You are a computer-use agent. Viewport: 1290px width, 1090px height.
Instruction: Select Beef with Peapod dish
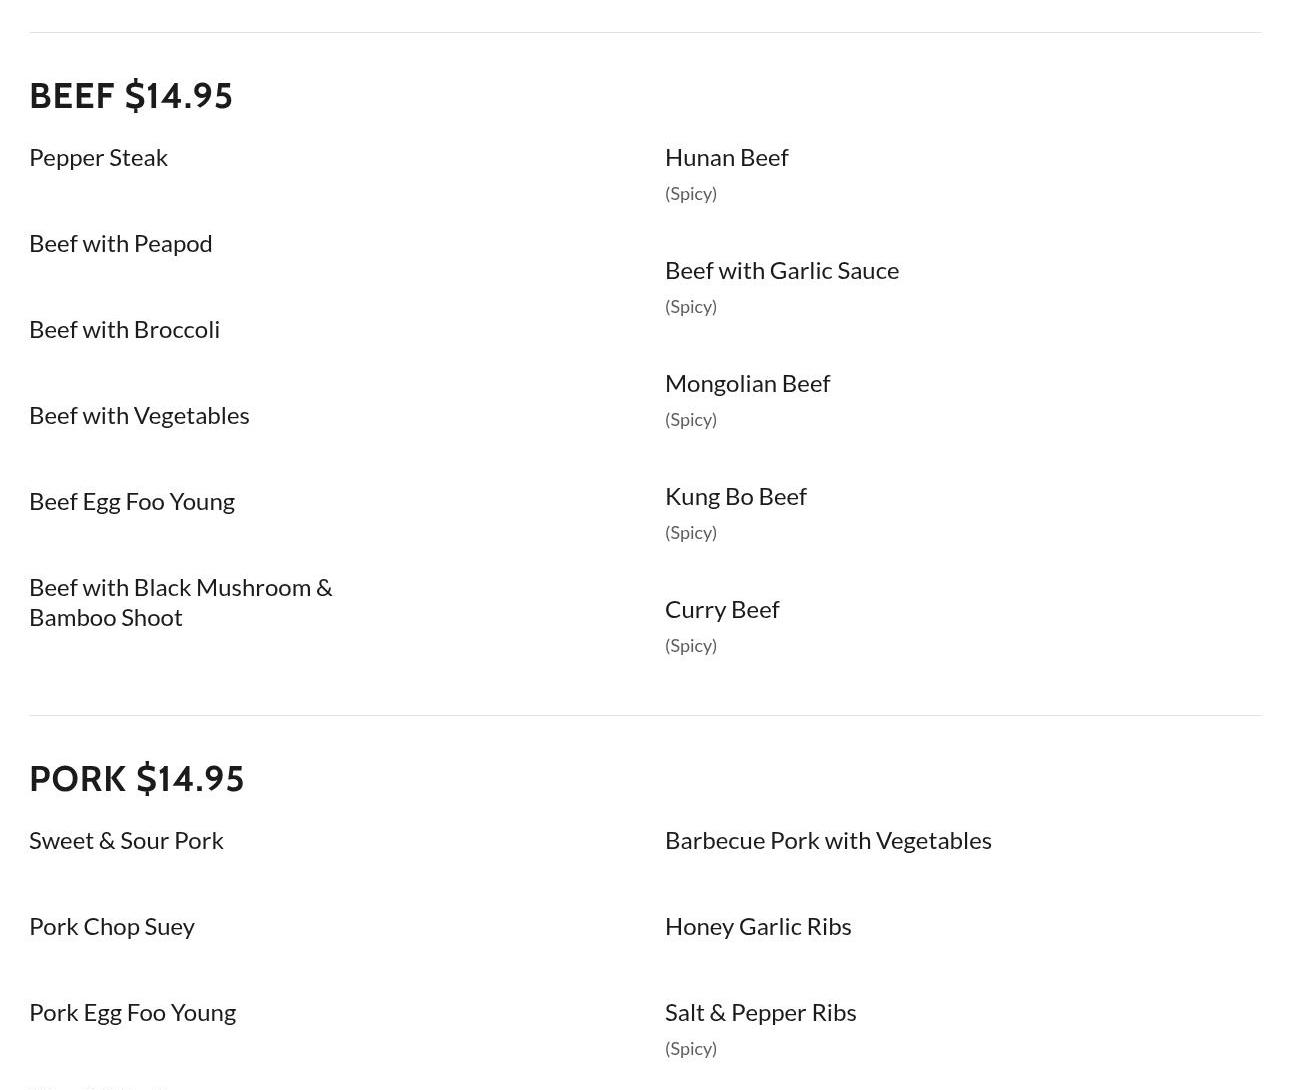coord(120,244)
